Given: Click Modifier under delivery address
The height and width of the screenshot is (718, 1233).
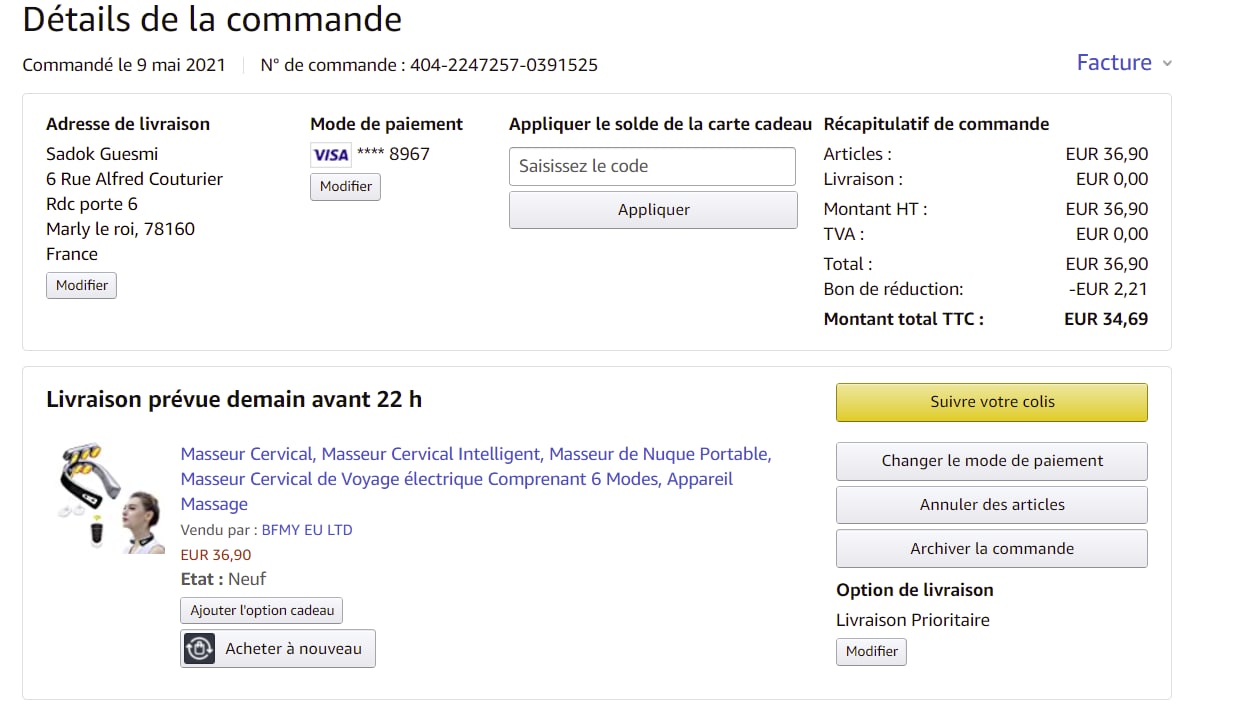Looking at the screenshot, I should 81,285.
